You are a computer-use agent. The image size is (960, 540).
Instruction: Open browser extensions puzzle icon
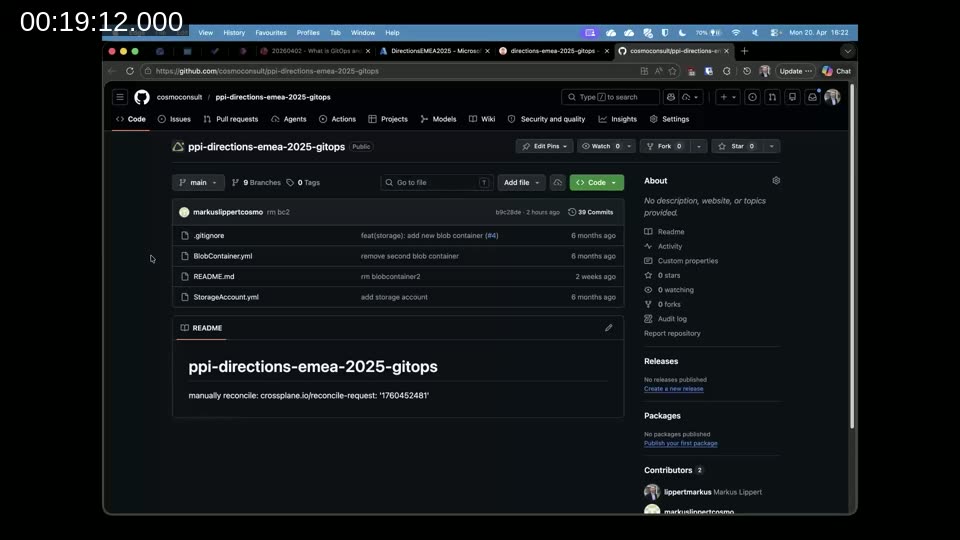726,71
